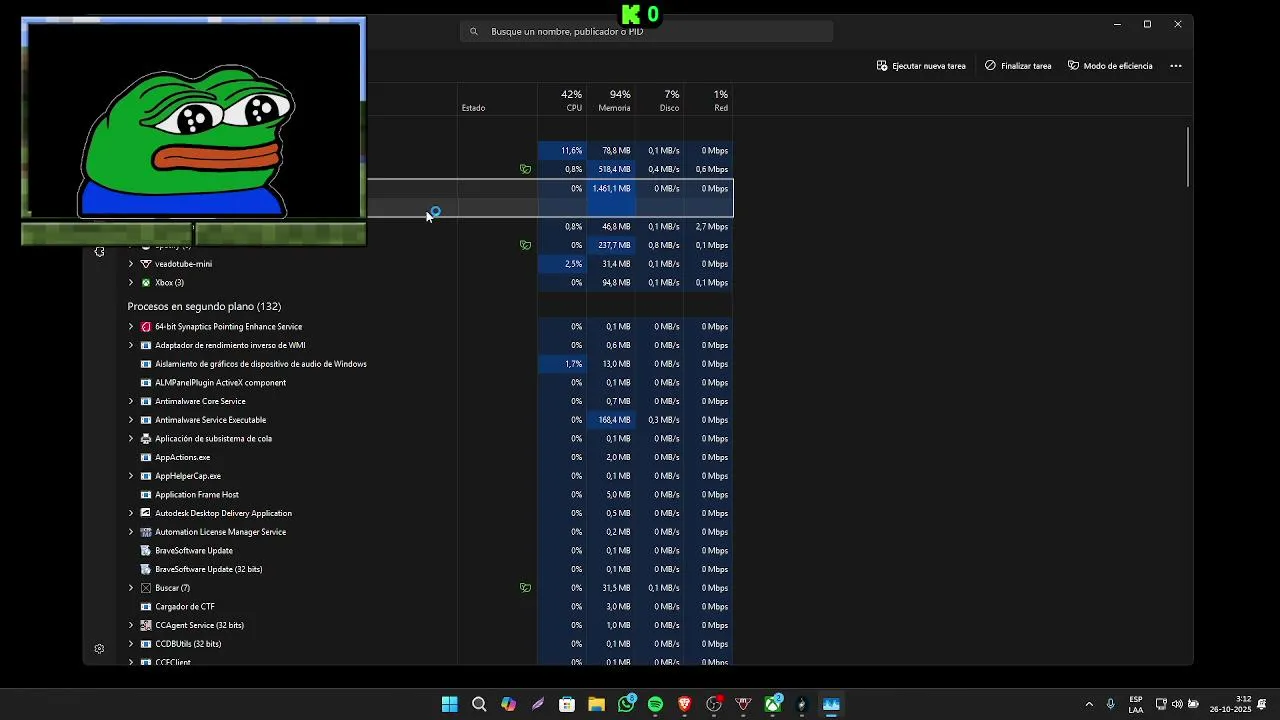Click the 518,4 MB memory cell
This screenshot has height=720, width=1280.
tap(611, 170)
